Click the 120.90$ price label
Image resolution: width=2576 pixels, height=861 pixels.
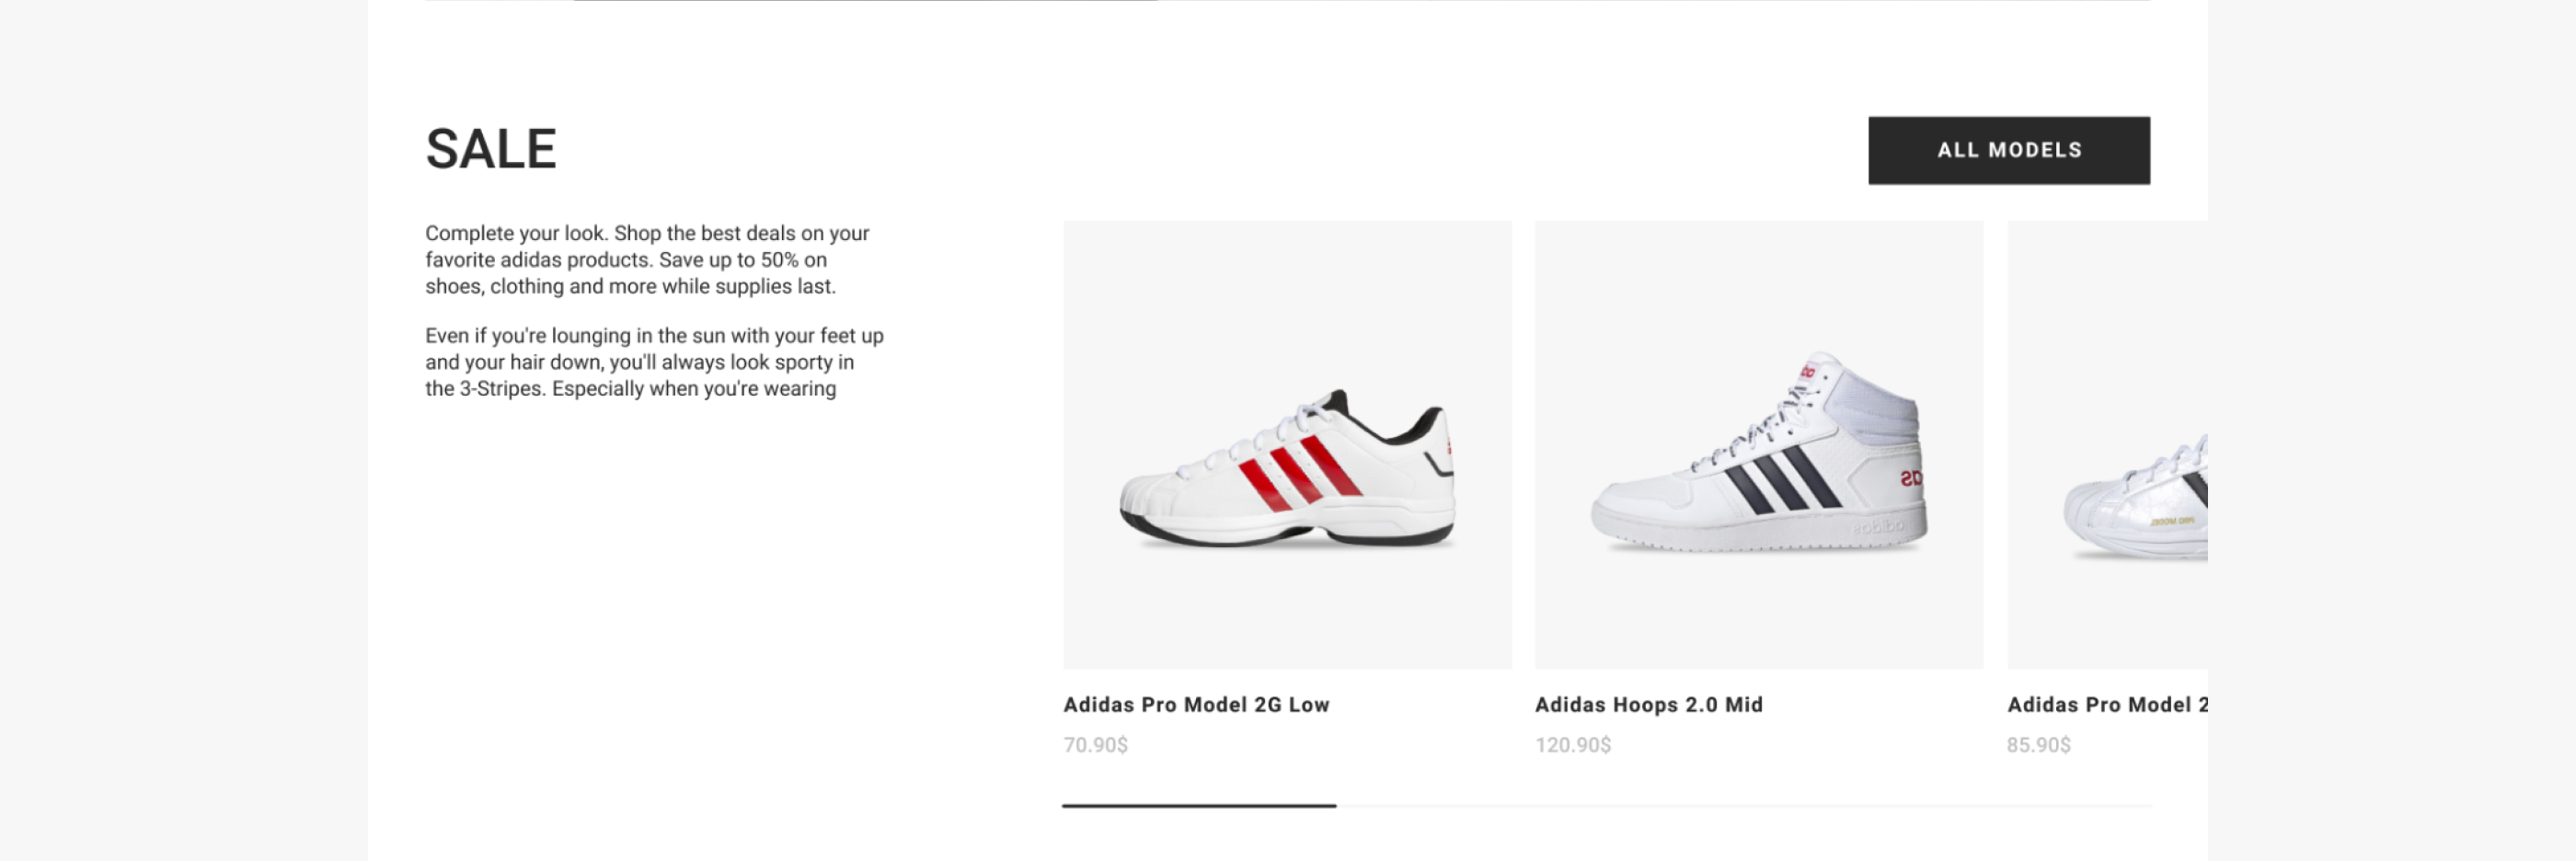(1573, 745)
